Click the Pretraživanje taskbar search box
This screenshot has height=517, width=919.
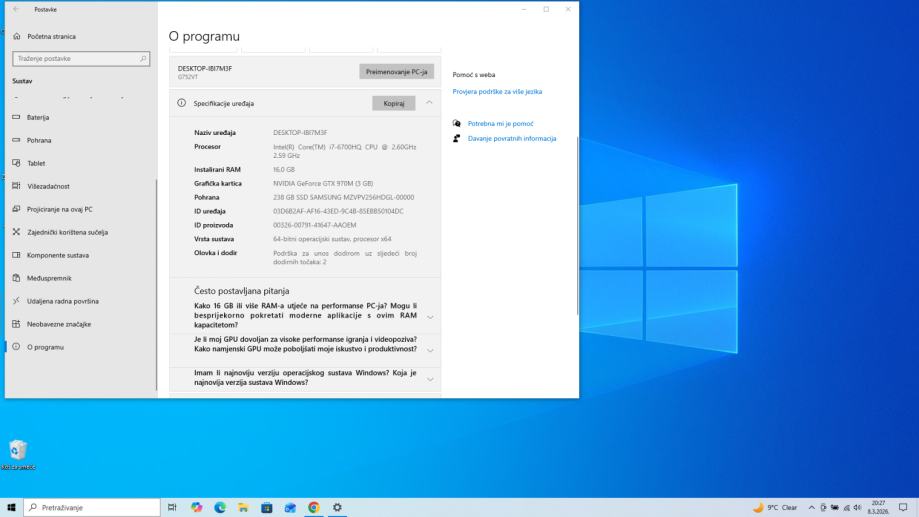pyautogui.click(x=92, y=507)
